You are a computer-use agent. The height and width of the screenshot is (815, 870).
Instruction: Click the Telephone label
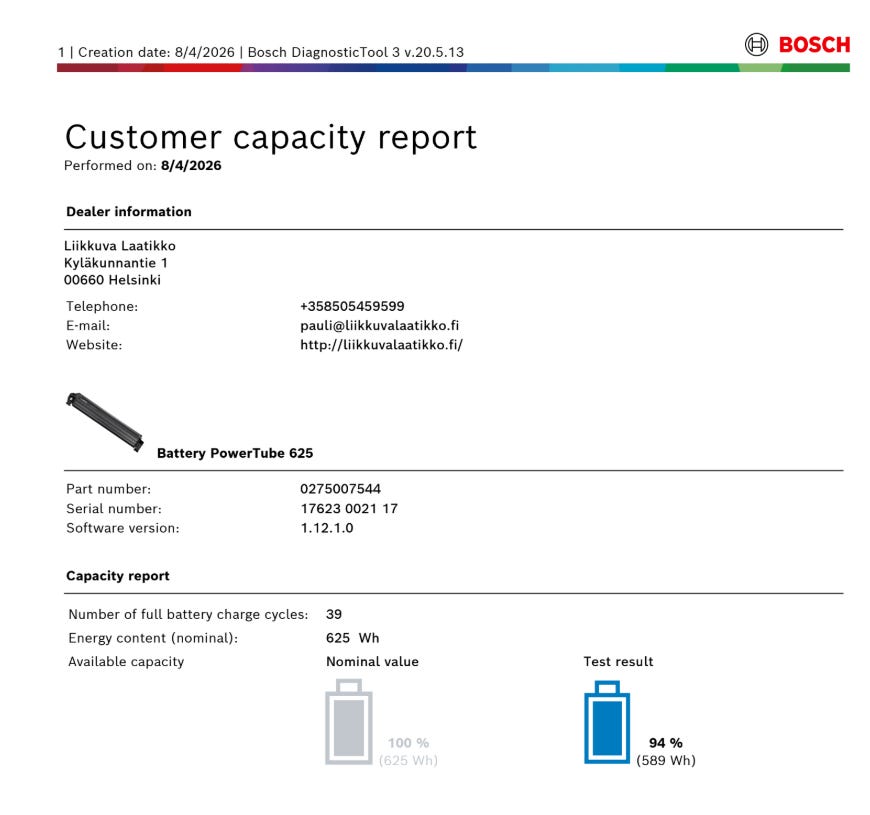point(102,306)
